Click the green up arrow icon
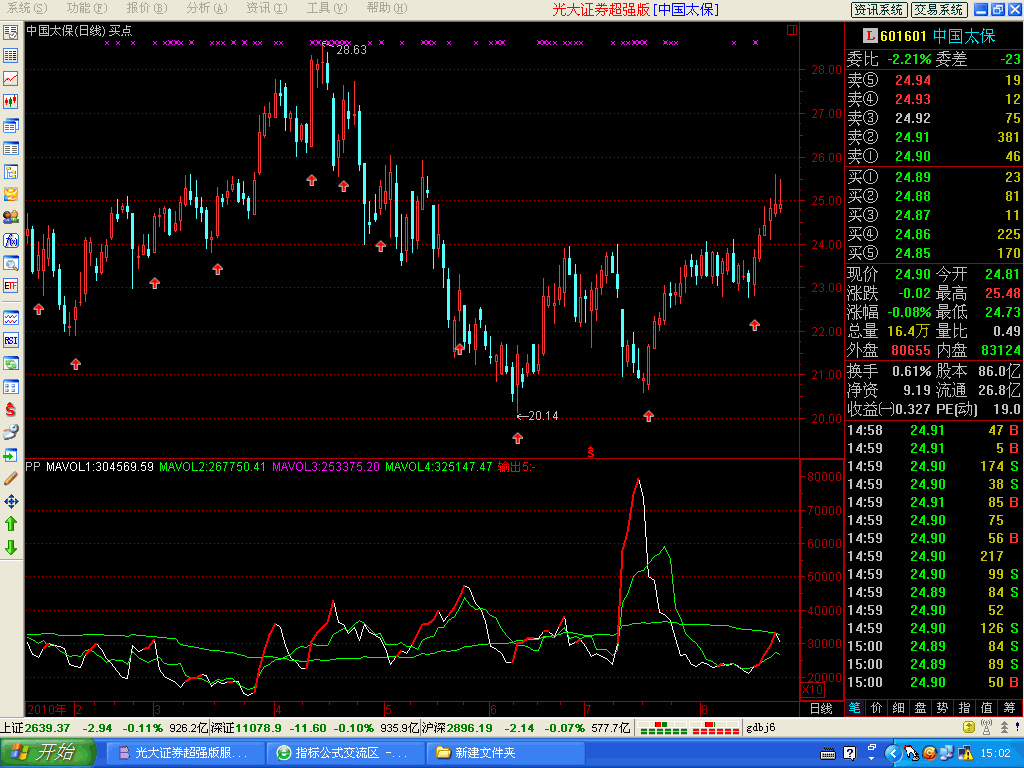1024x768 pixels. [11, 524]
